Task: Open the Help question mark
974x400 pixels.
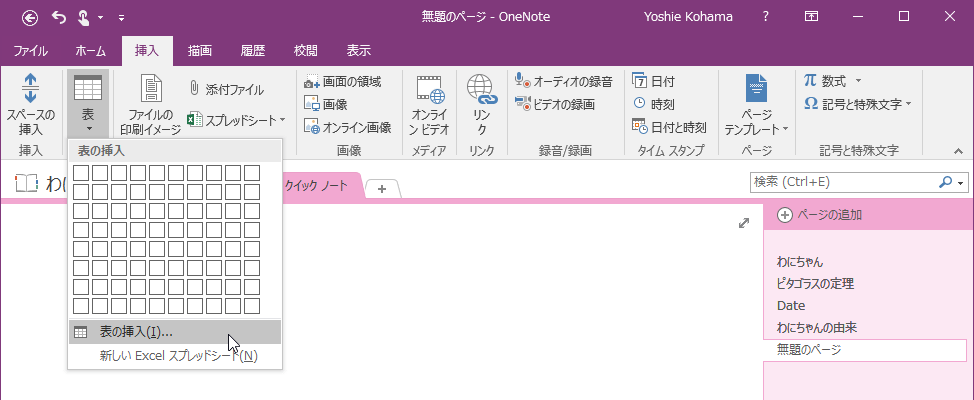Action: pos(766,17)
